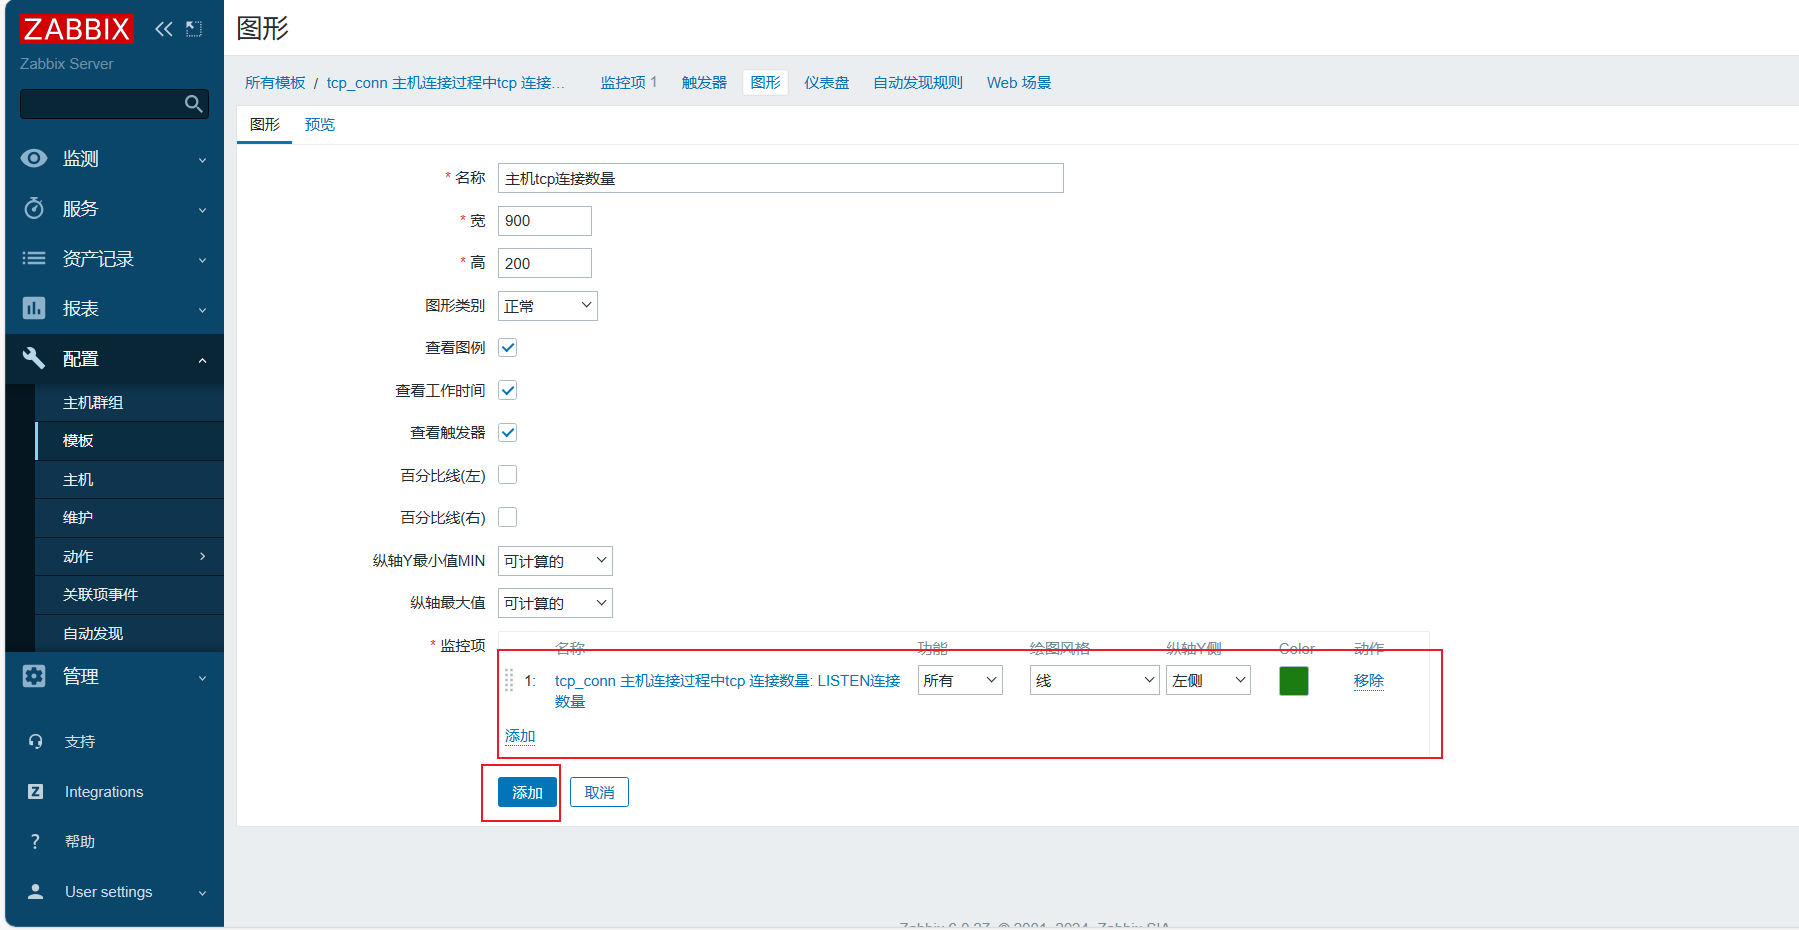
Task: Toggle the 查看工作时间 checkbox
Action: [508, 390]
